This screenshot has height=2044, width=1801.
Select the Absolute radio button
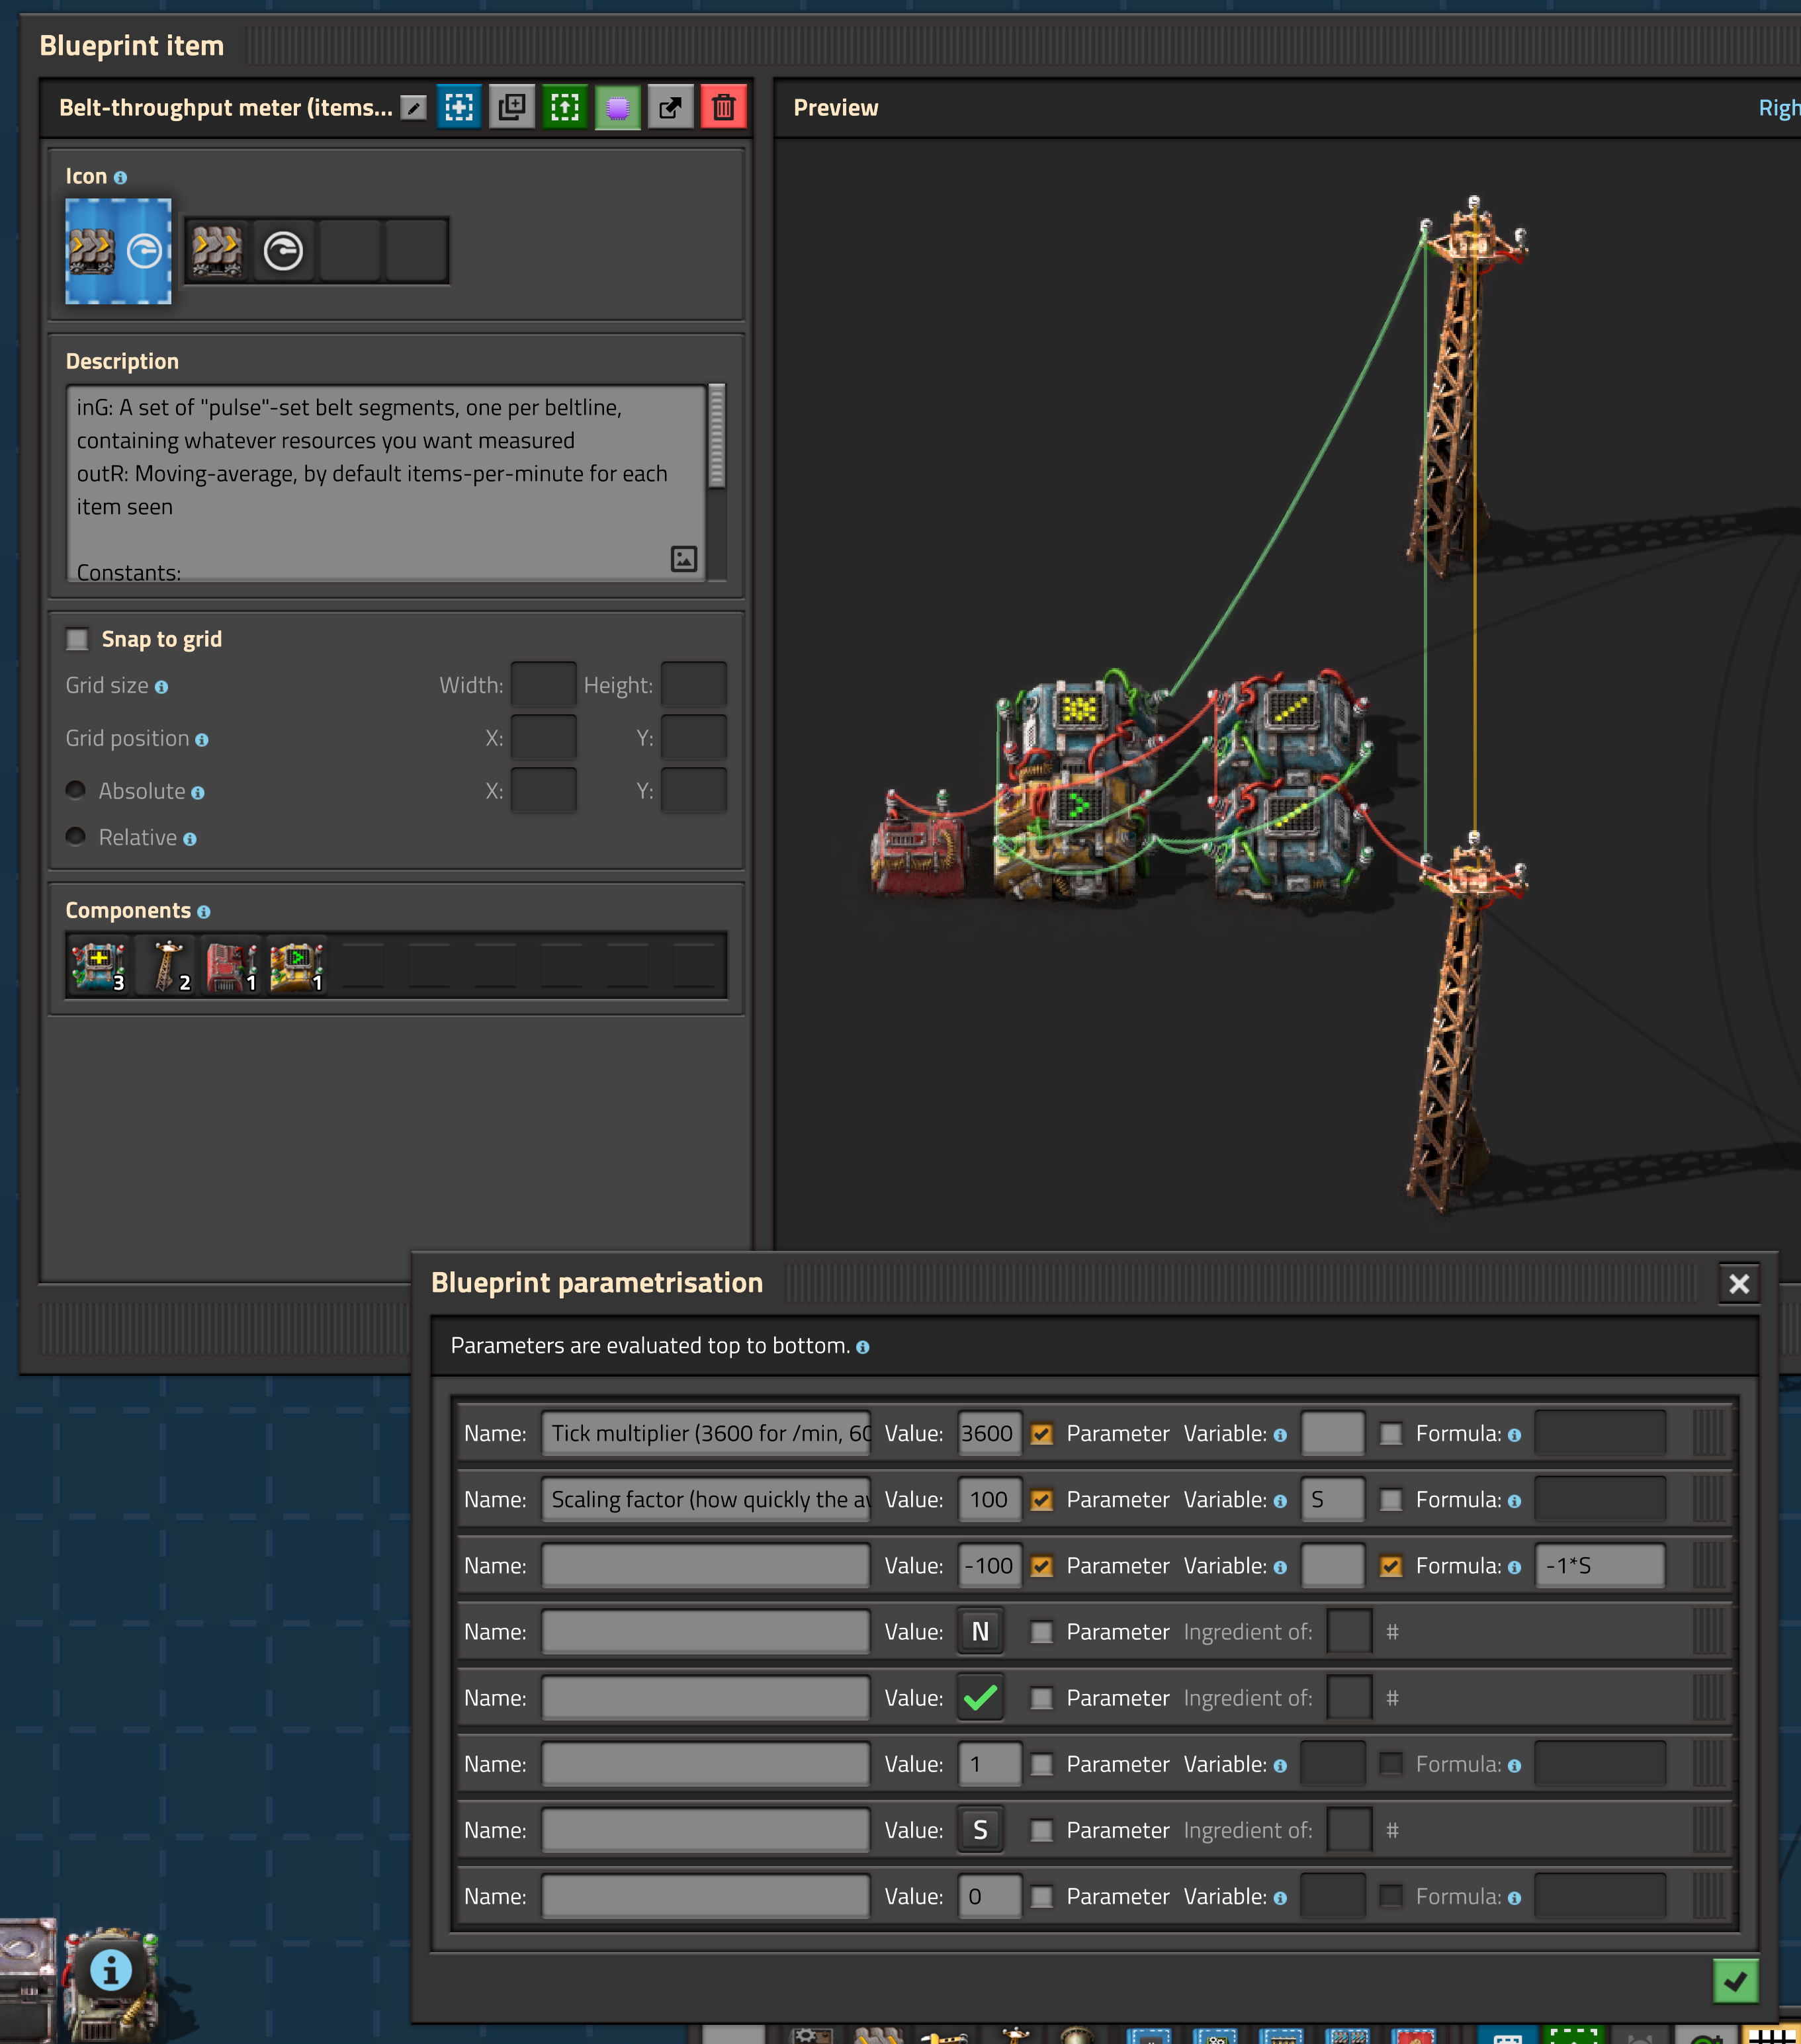tap(76, 790)
